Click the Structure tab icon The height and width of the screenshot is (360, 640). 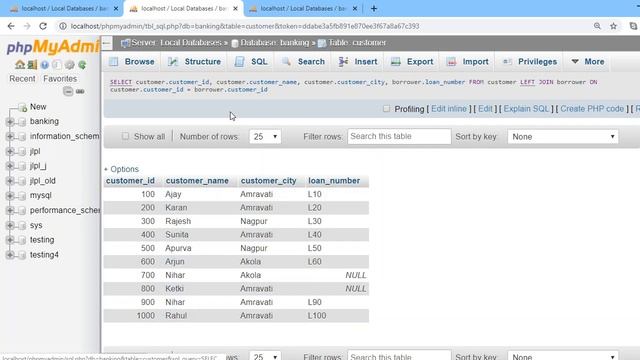[x=173, y=62]
